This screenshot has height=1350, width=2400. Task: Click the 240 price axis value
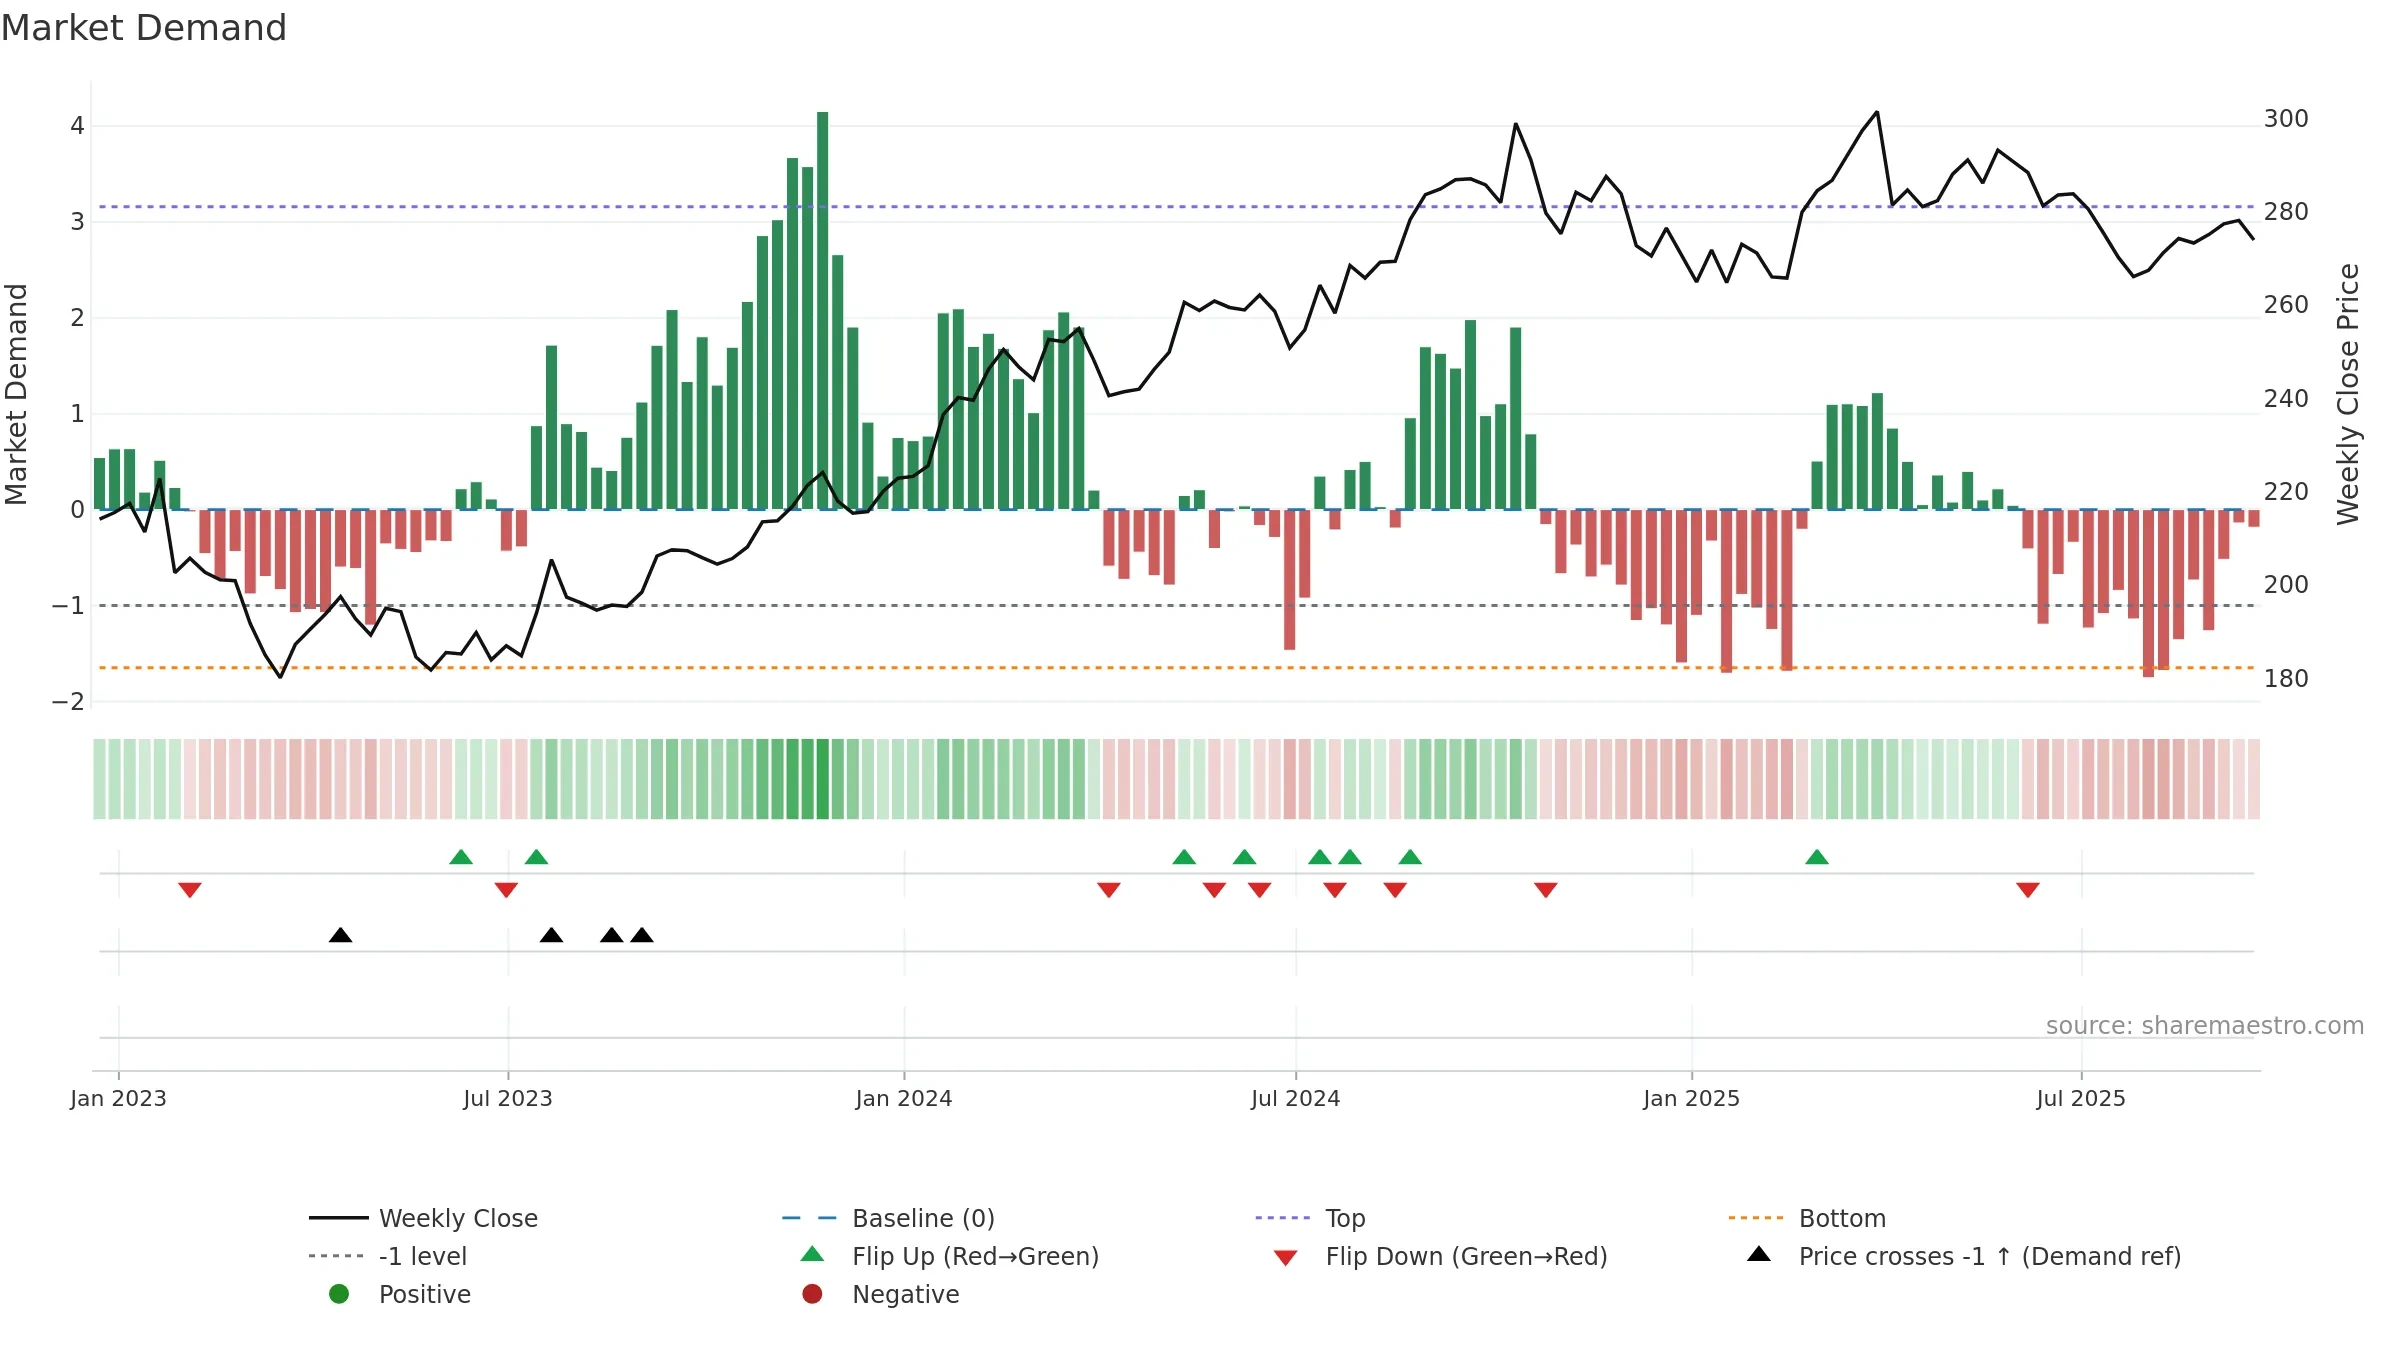pos(2287,399)
